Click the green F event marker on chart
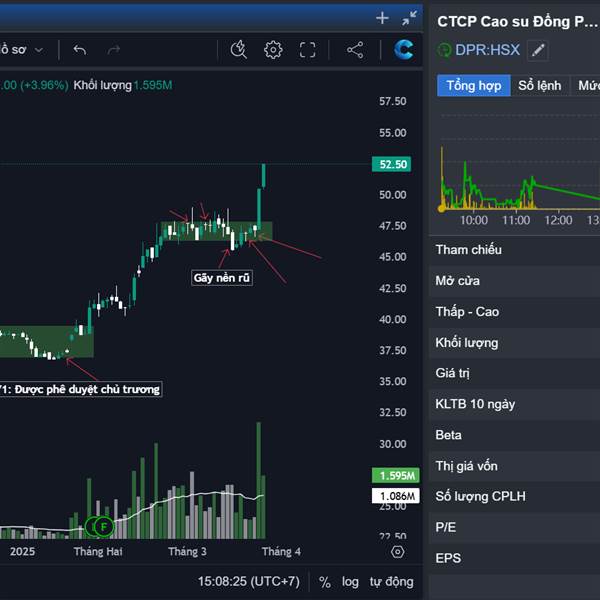 click(103, 527)
